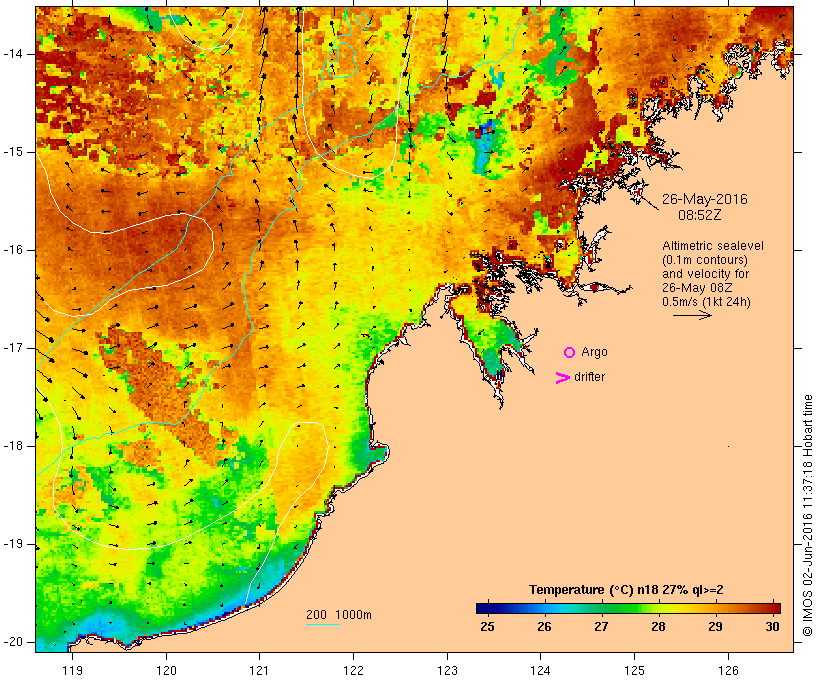The image size is (820, 680).
Task: Click the colorbar tick label 27
Action: point(601,627)
